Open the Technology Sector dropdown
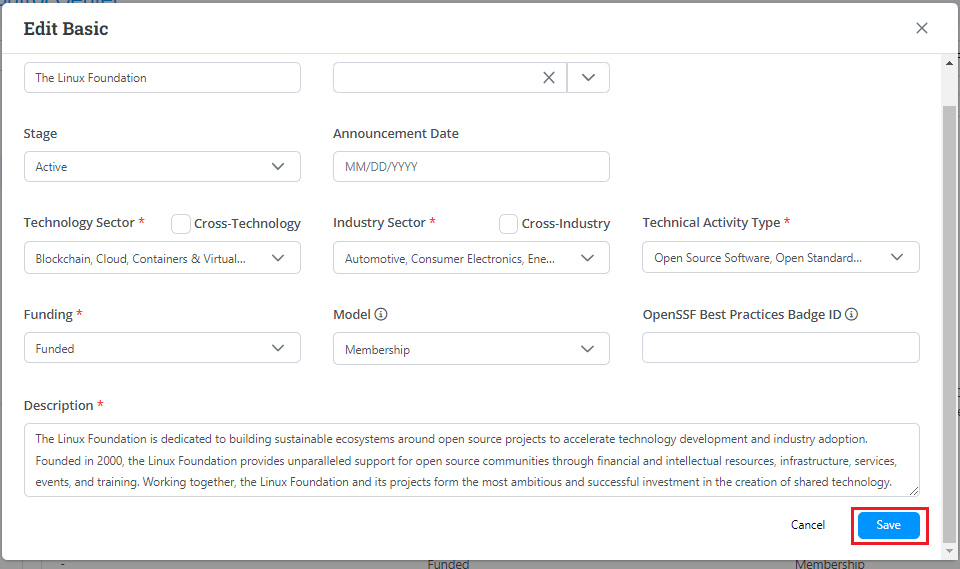 point(162,259)
